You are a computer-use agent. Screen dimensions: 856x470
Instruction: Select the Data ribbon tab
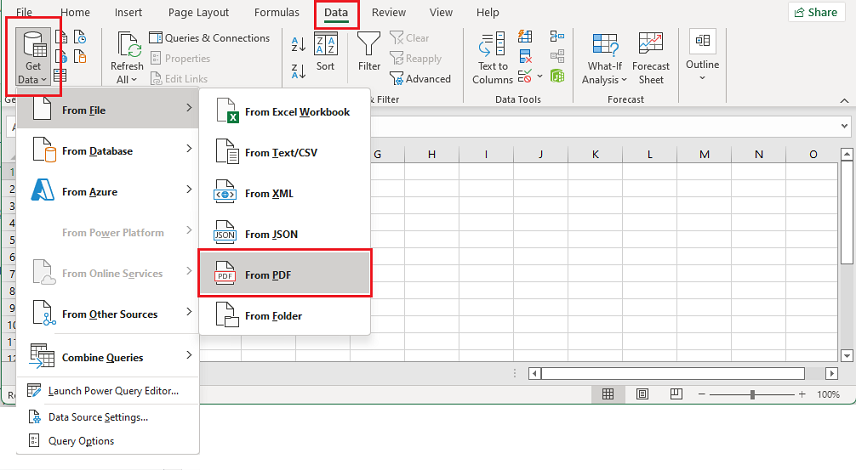pos(336,13)
